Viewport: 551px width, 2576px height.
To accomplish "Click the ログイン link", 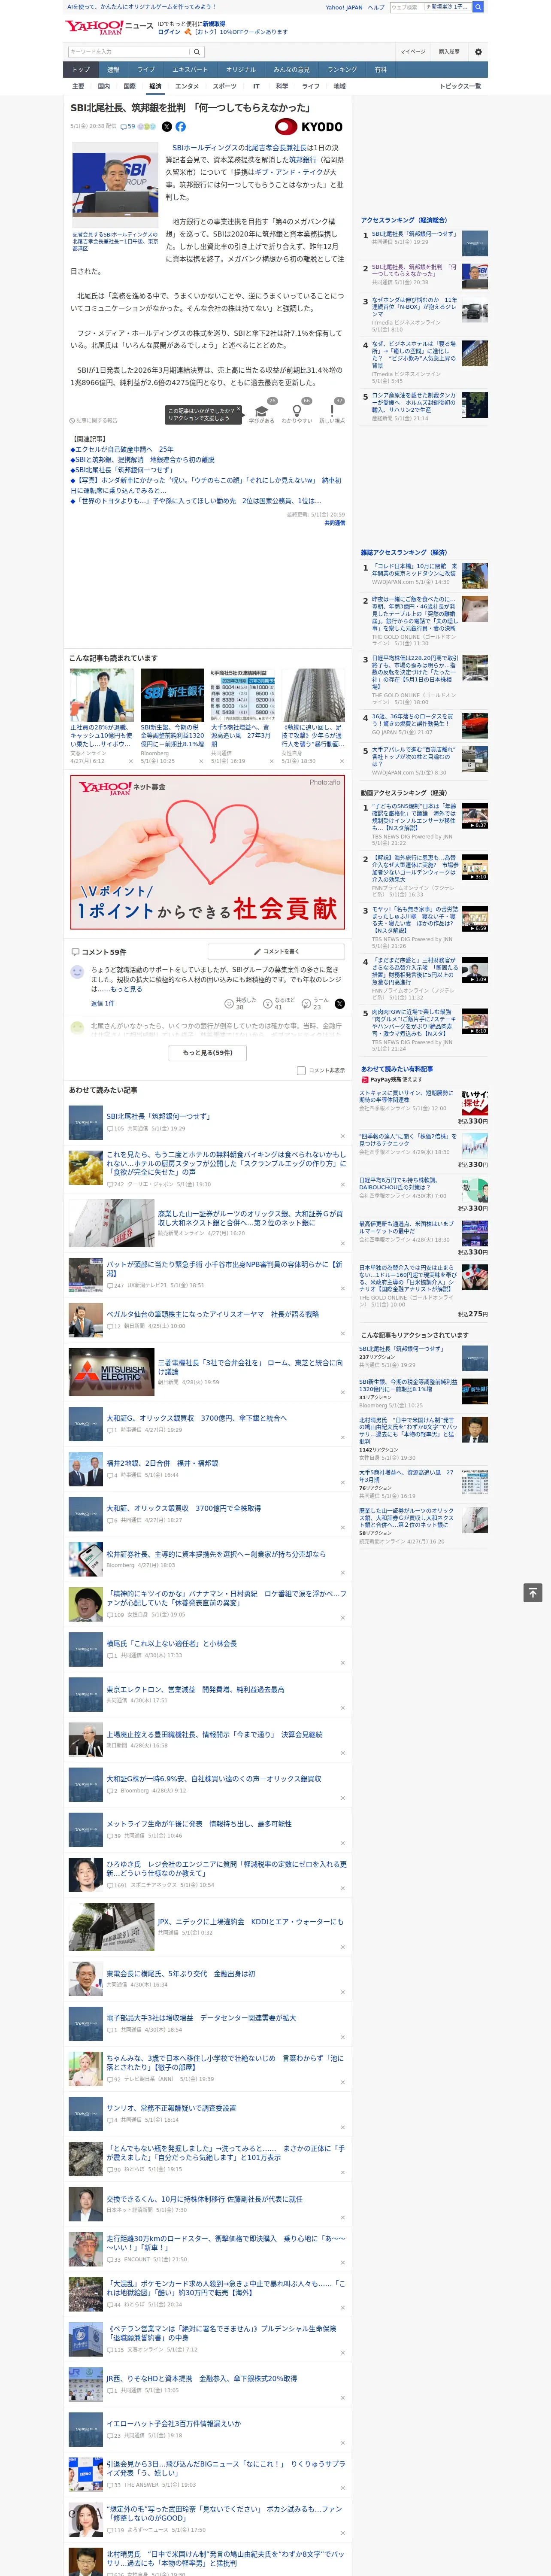I will point(169,32).
